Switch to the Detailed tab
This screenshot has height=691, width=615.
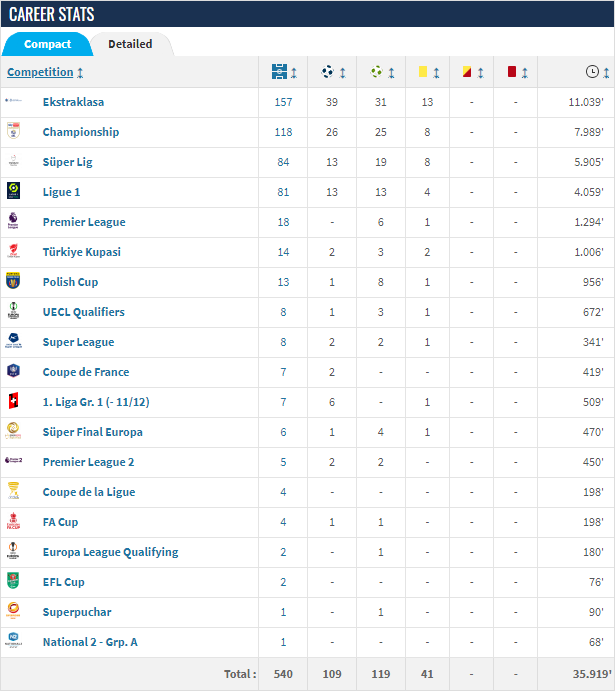[x=130, y=44]
